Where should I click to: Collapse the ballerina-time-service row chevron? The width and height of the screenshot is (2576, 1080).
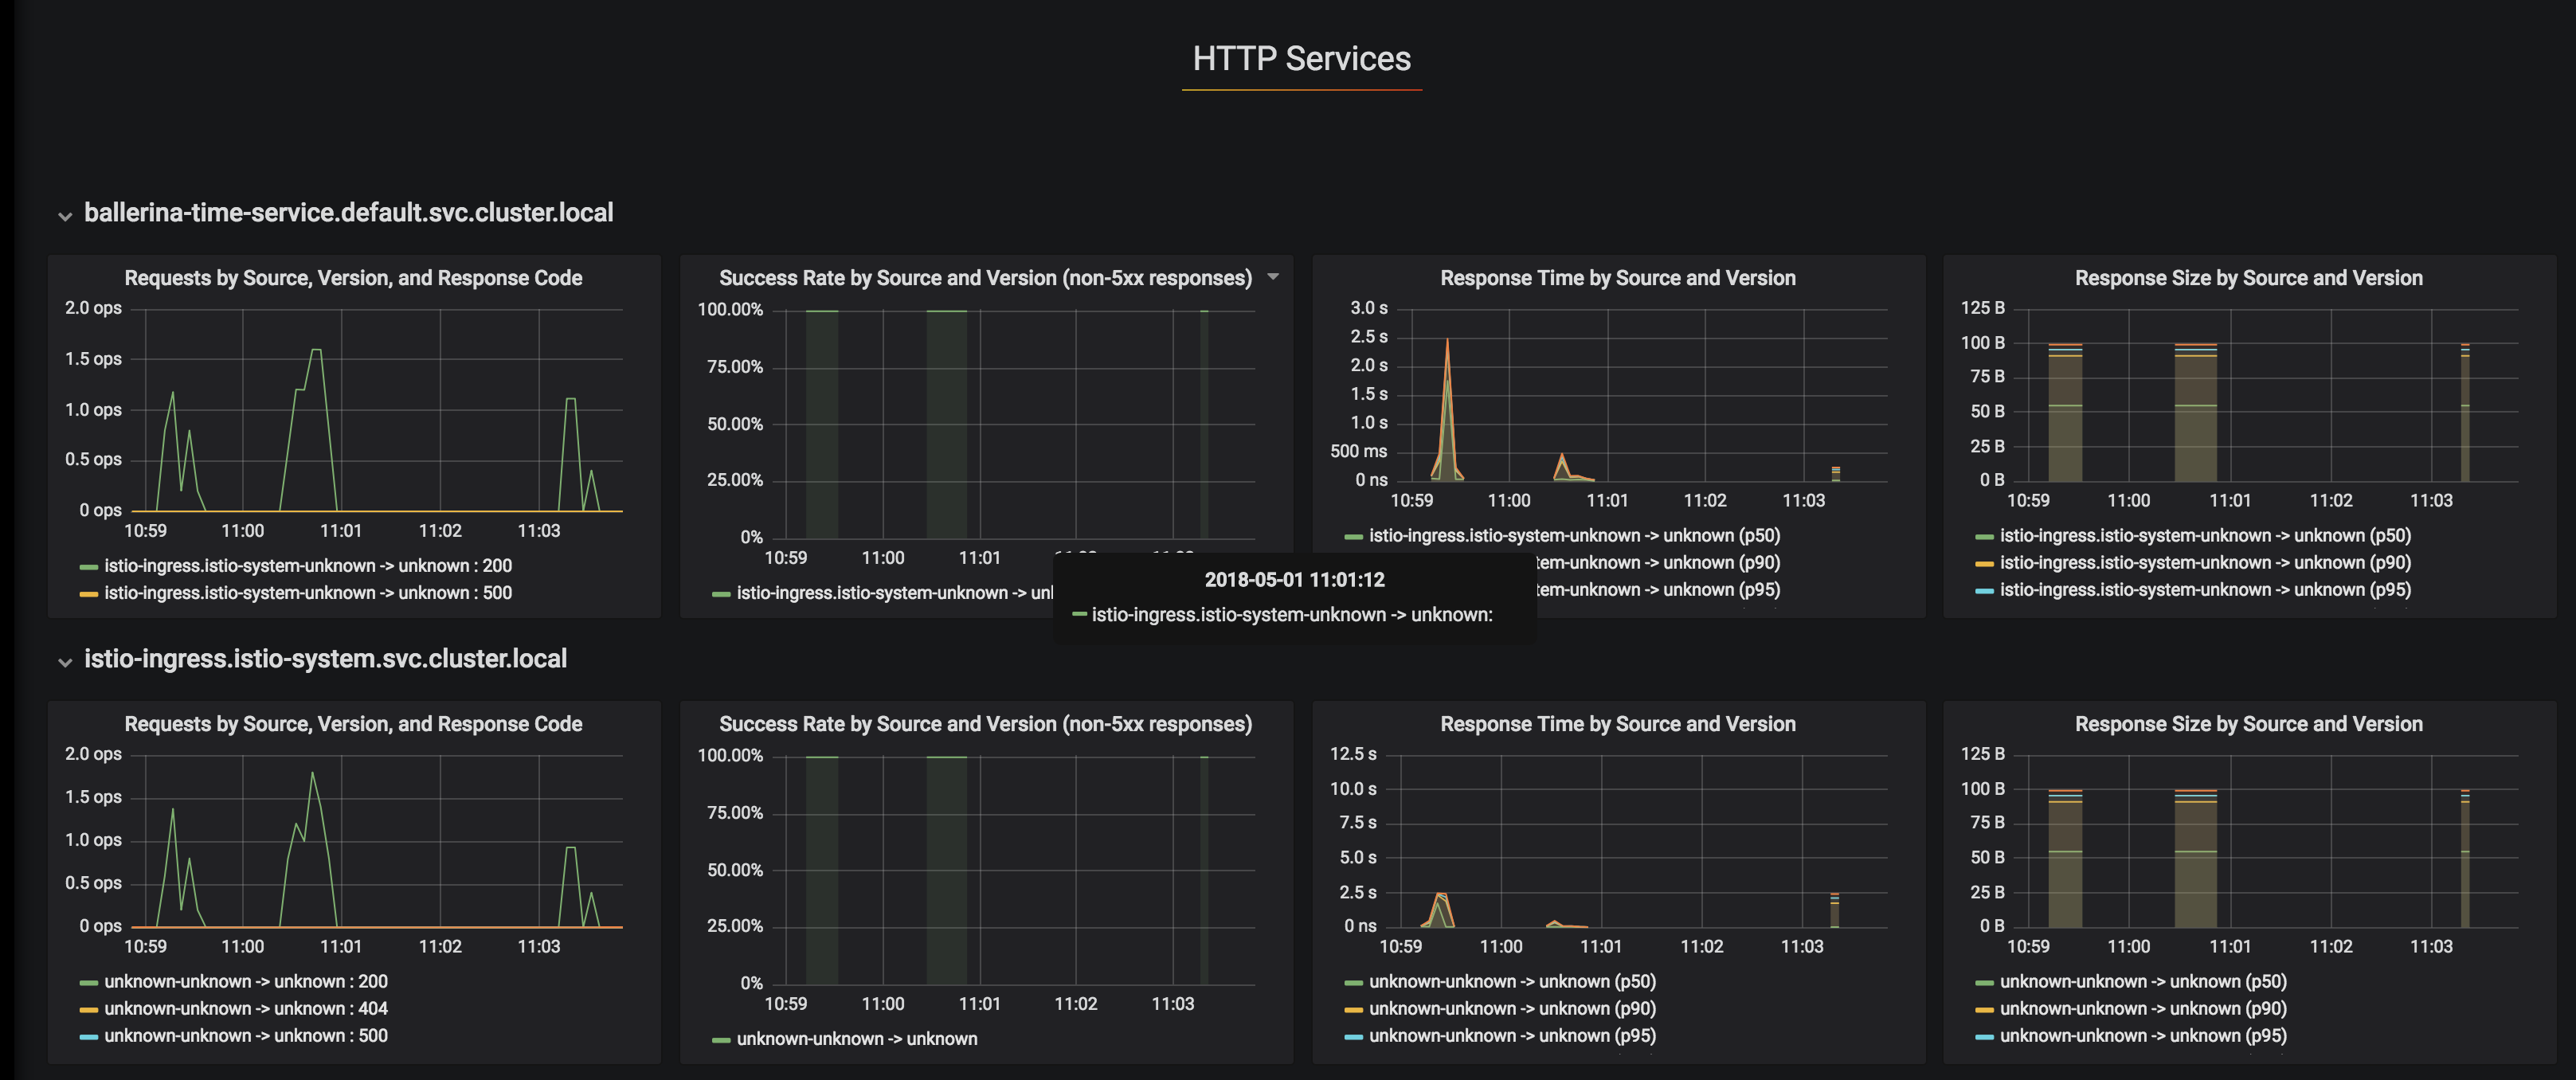coord(65,216)
